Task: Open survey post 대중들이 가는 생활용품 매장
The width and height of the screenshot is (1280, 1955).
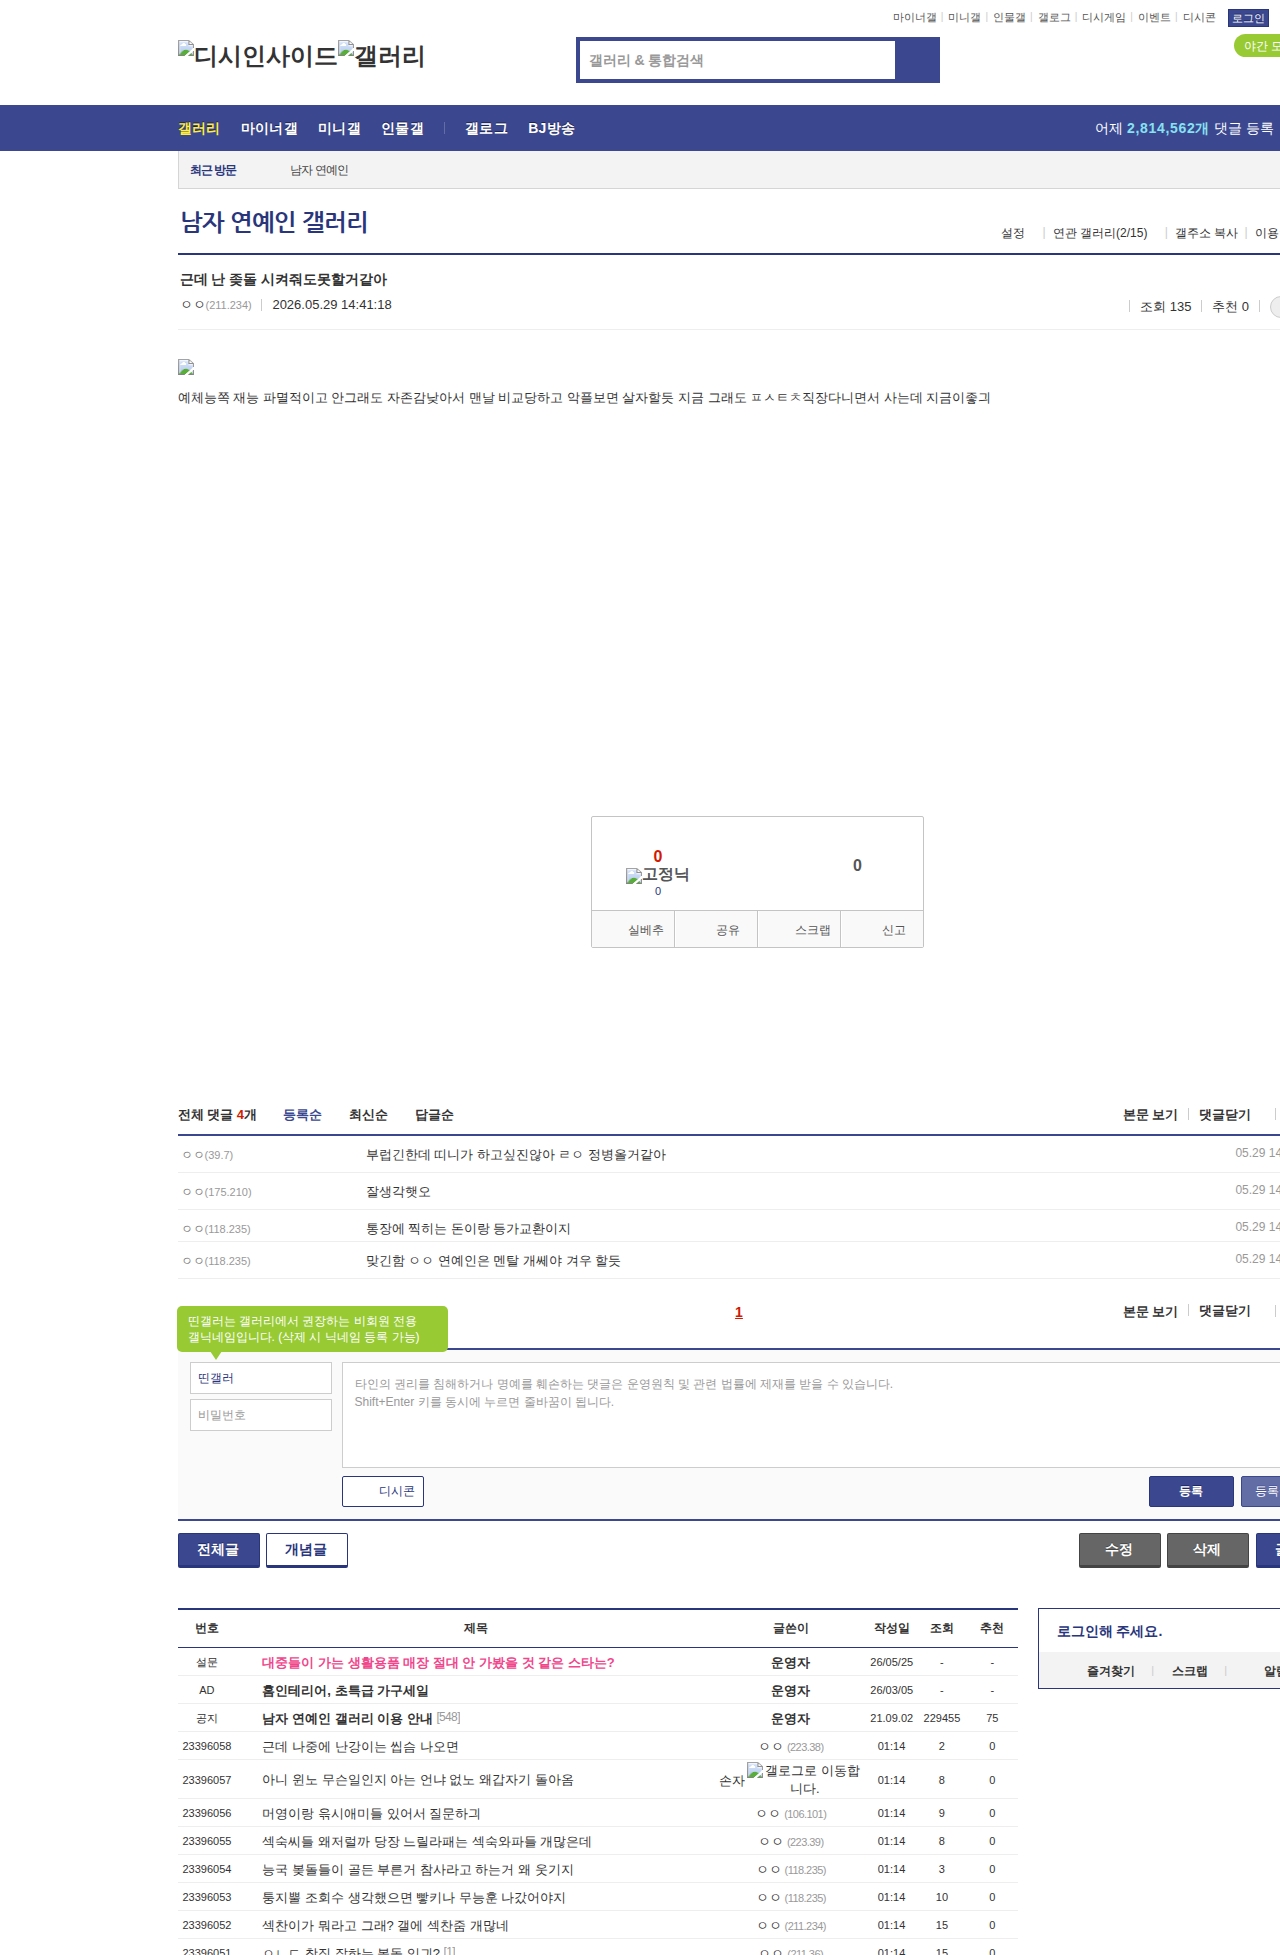Action: pos(438,1663)
